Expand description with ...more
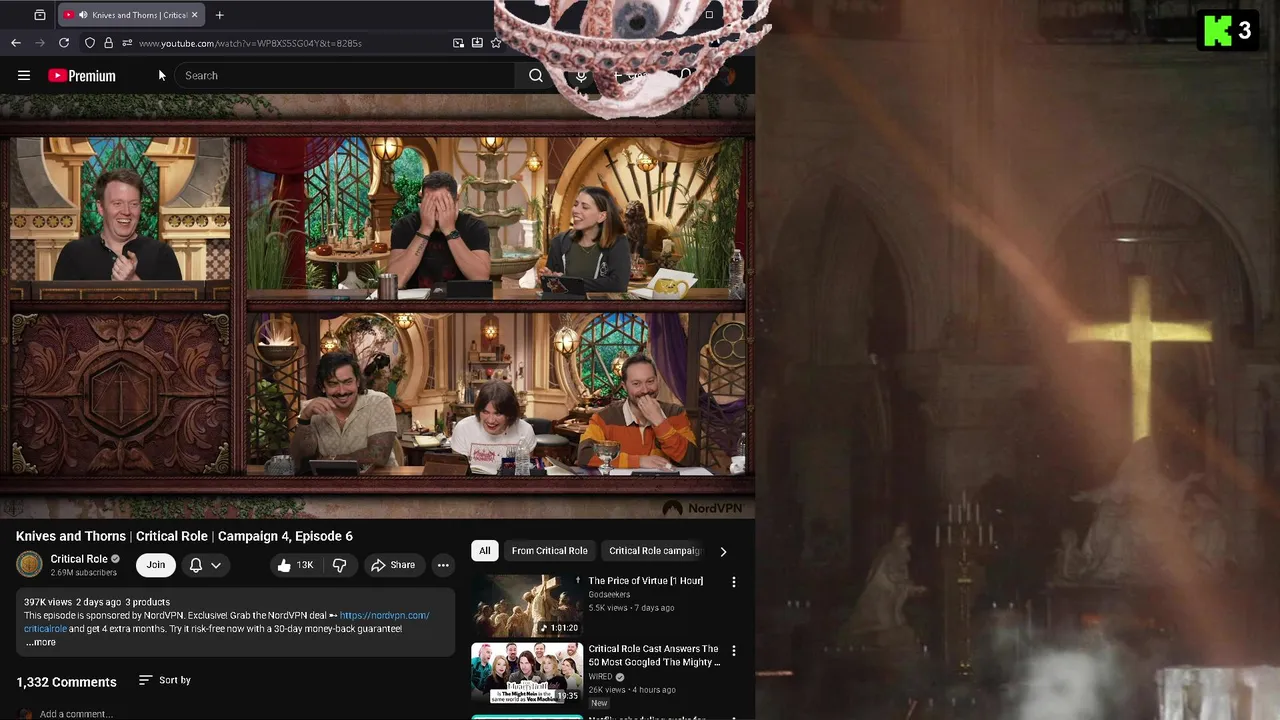This screenshot has width=1280, height=720. 41,642
